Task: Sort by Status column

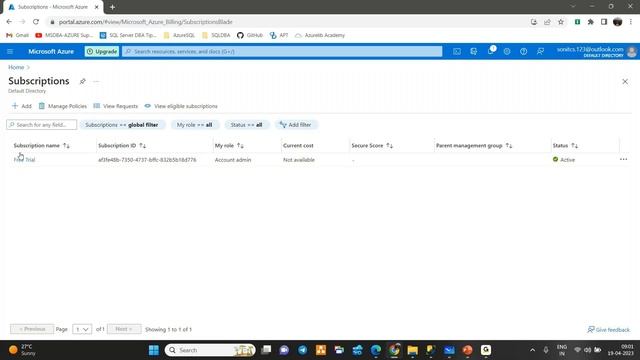Action: [x=565, y=146]
